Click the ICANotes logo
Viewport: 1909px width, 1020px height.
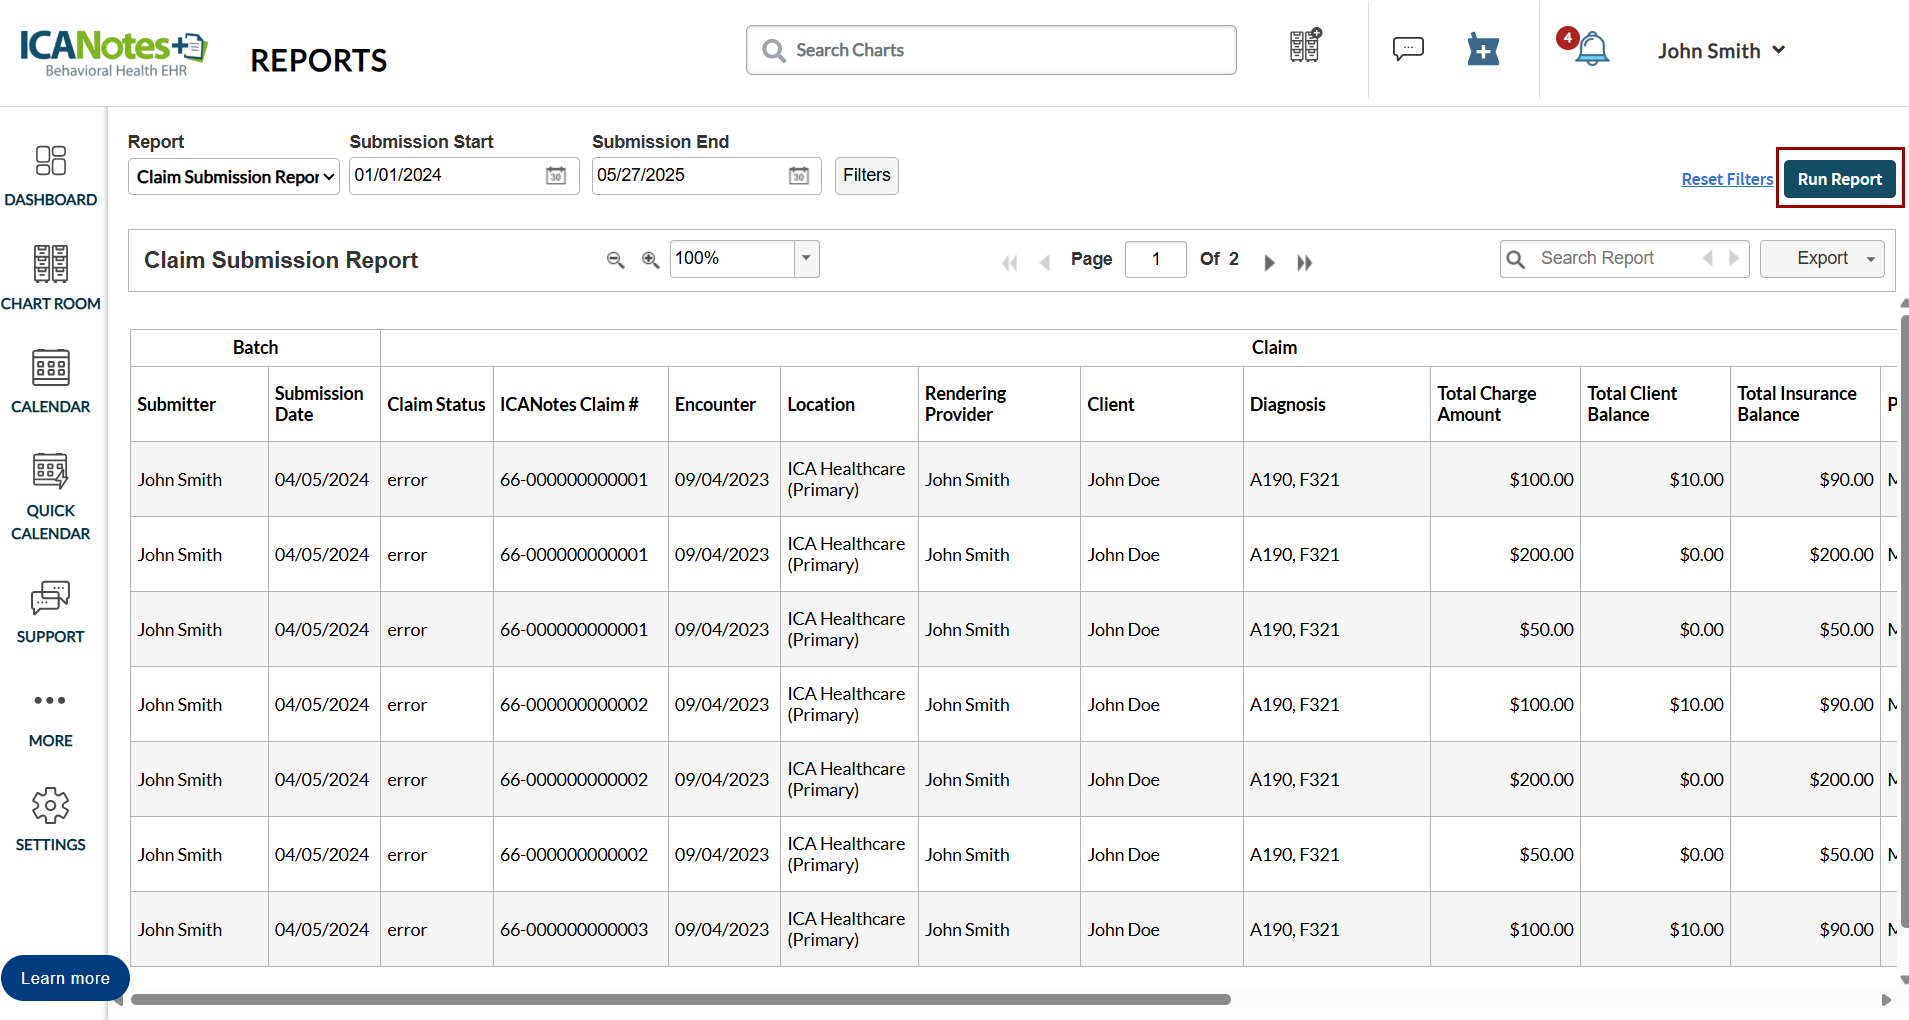click(113, 52)
